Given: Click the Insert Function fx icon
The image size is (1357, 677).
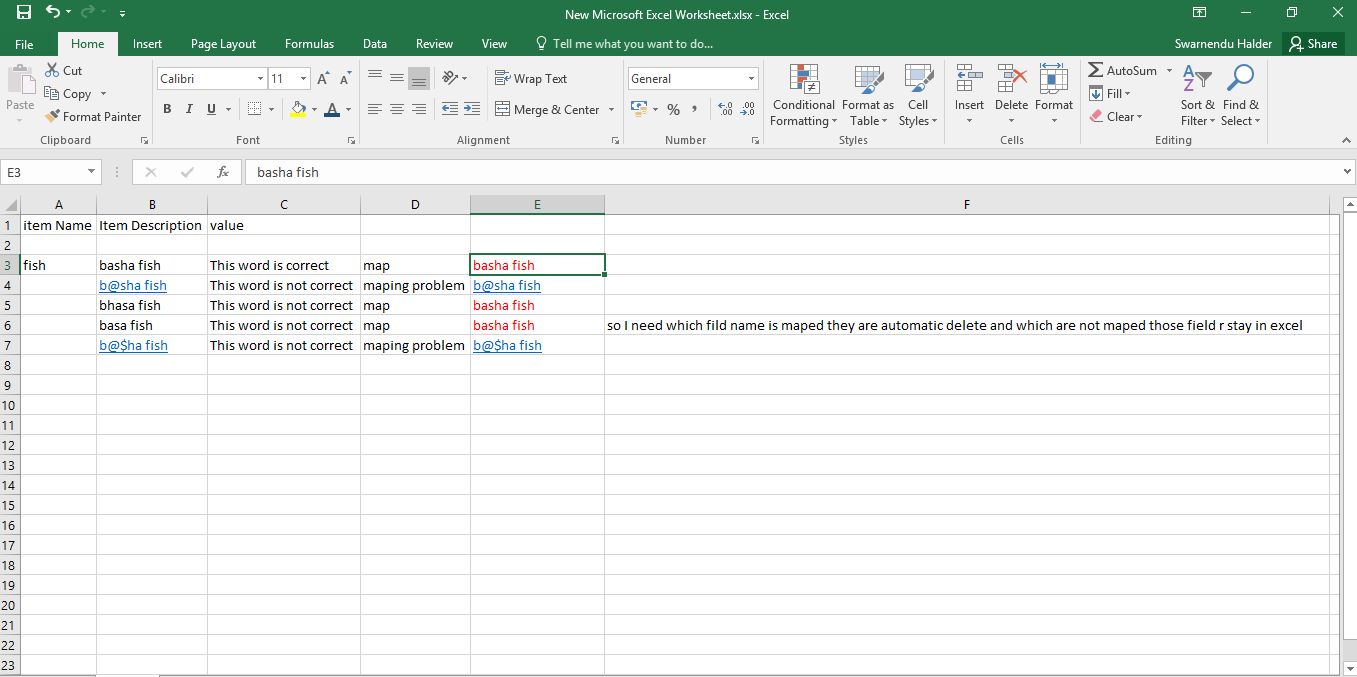Looking at the screenshot, I should click(223, 172).
